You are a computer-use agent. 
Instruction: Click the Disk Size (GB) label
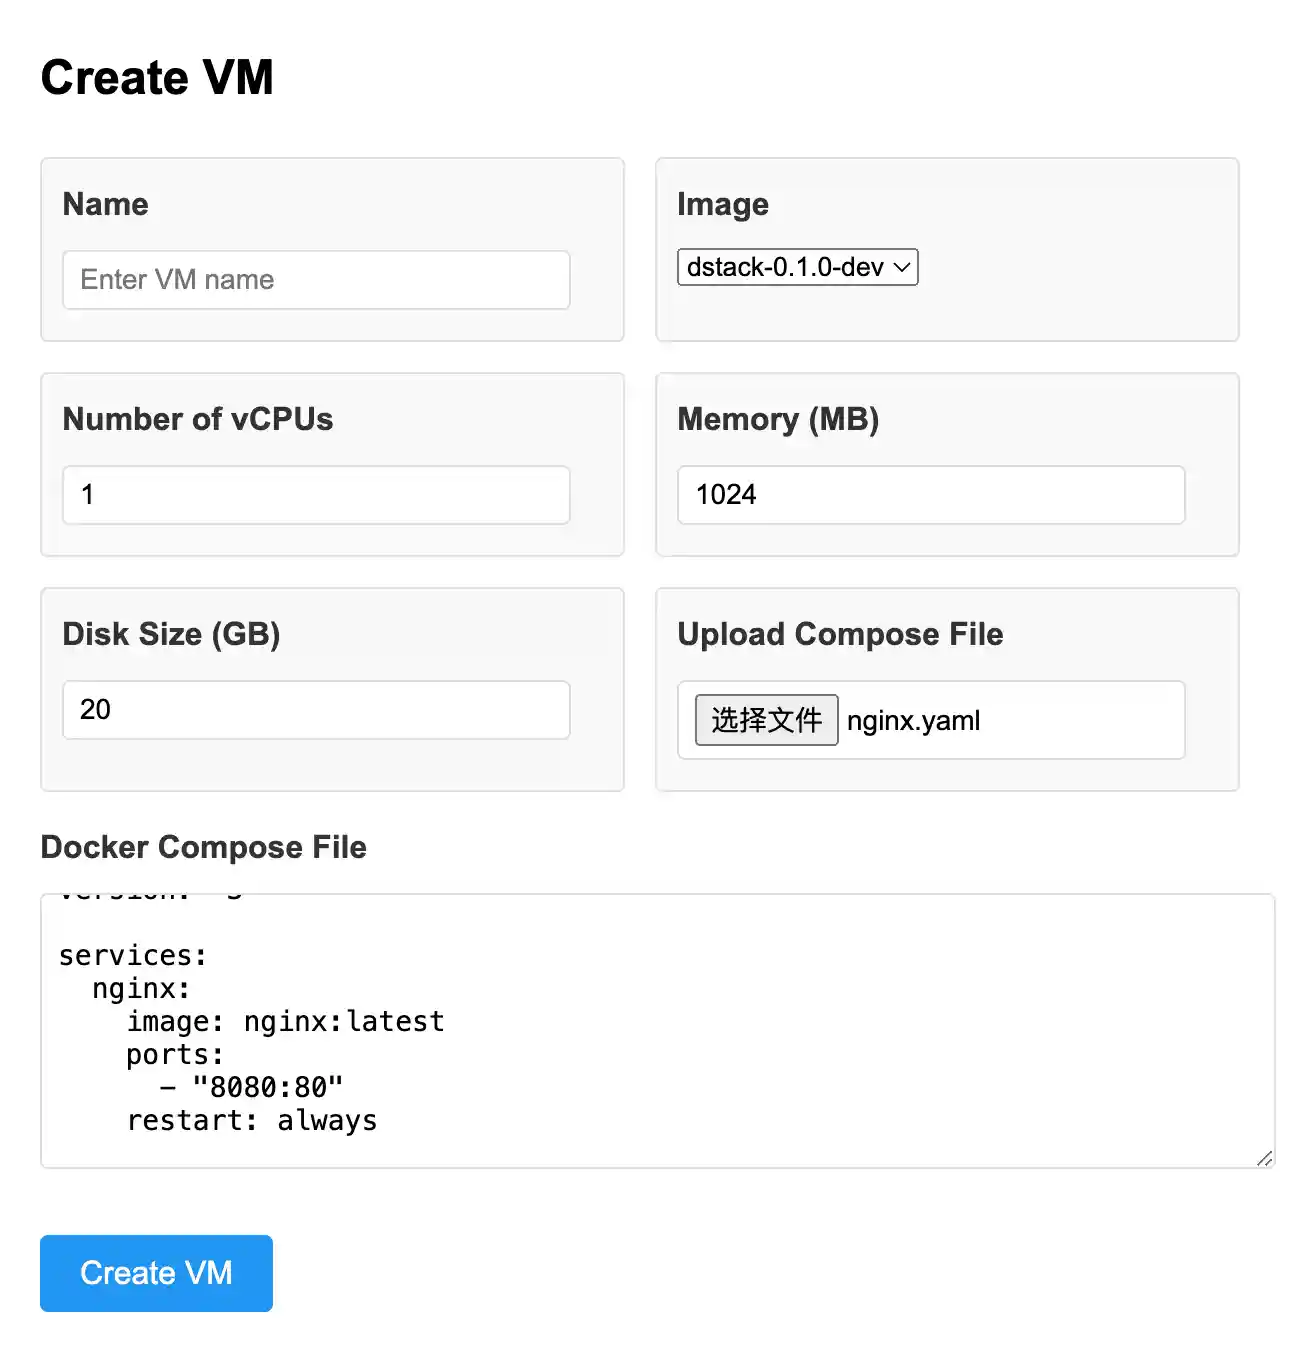(171, 634)
